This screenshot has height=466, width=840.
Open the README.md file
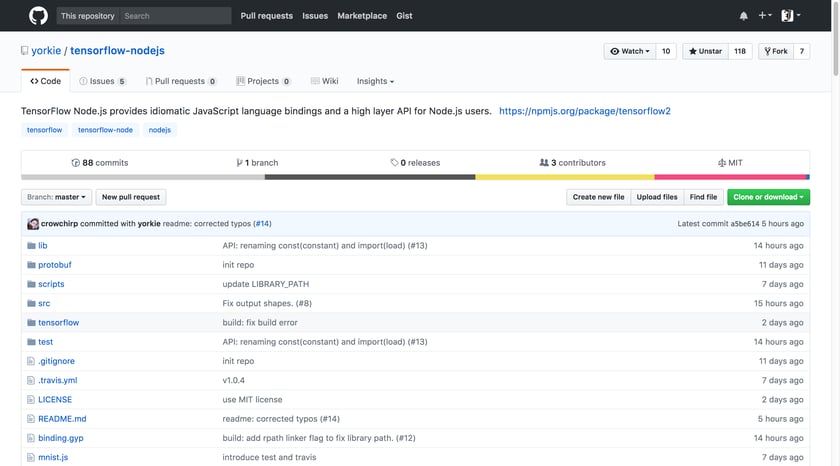pyautogui.click(x=62, y=419)
